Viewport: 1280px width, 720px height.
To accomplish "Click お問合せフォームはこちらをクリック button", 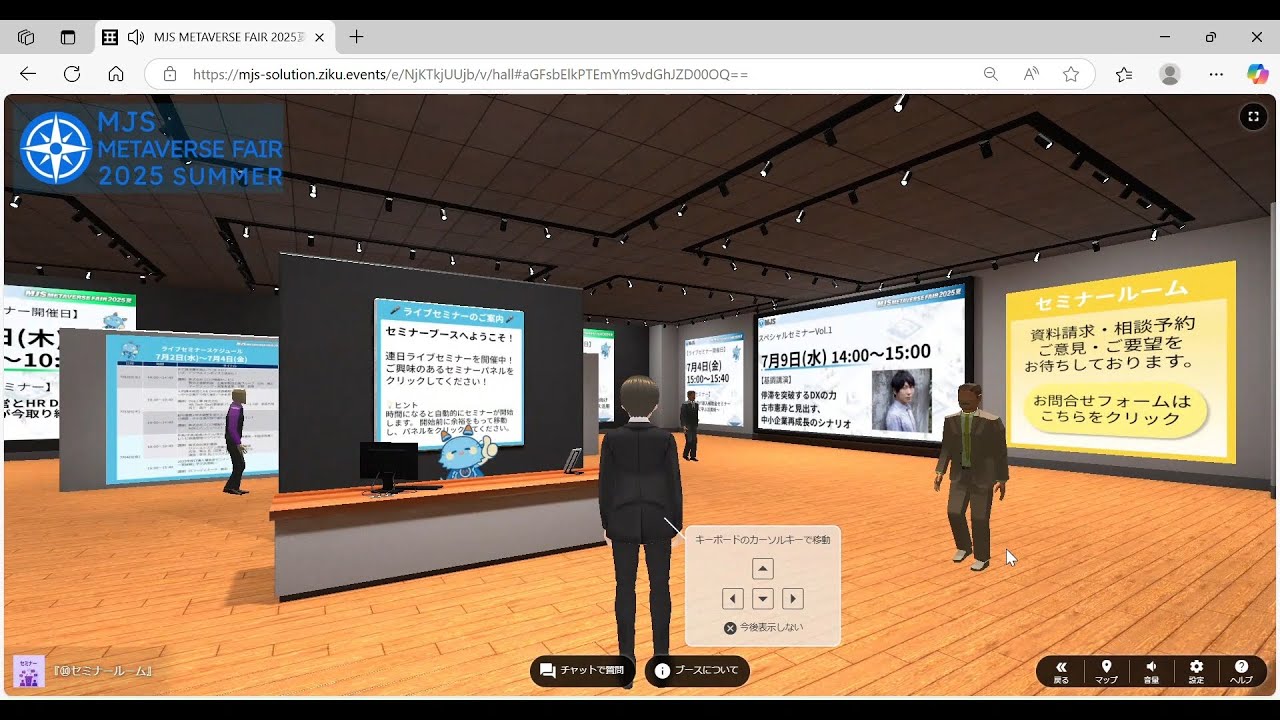I will (x=1113, y=410).
